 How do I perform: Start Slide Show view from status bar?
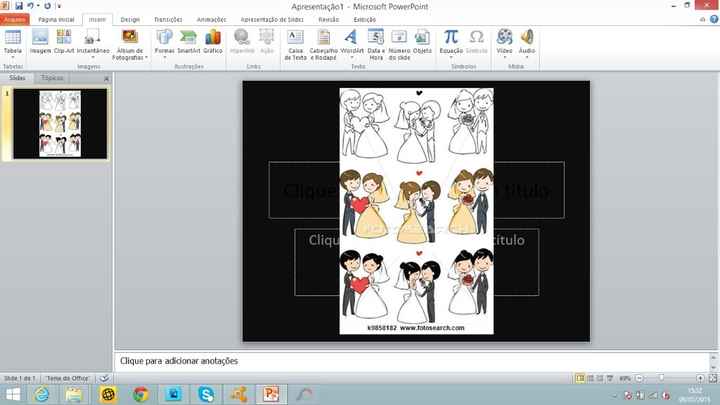pyautogui.click(x=610, y=378)
